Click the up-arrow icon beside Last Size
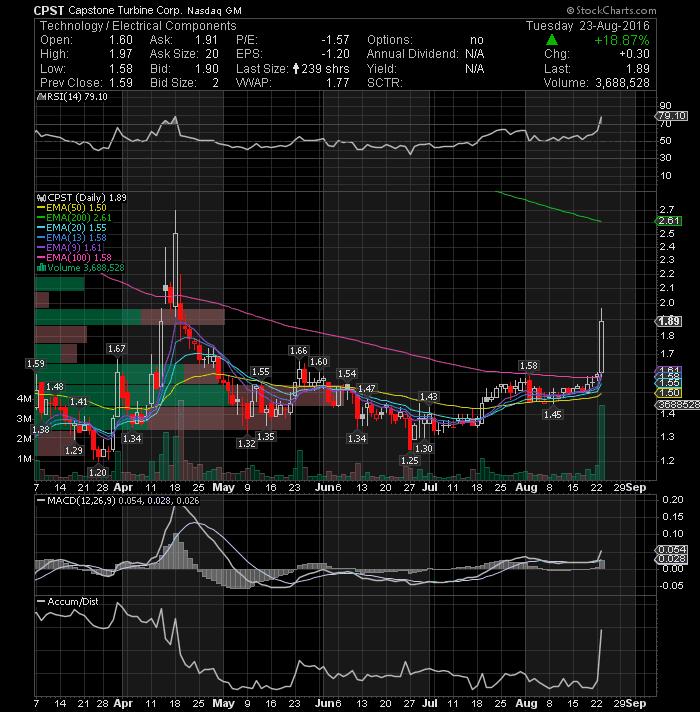Image resolution: width=700 pixels, height=712 pixels. click(296, 69)
